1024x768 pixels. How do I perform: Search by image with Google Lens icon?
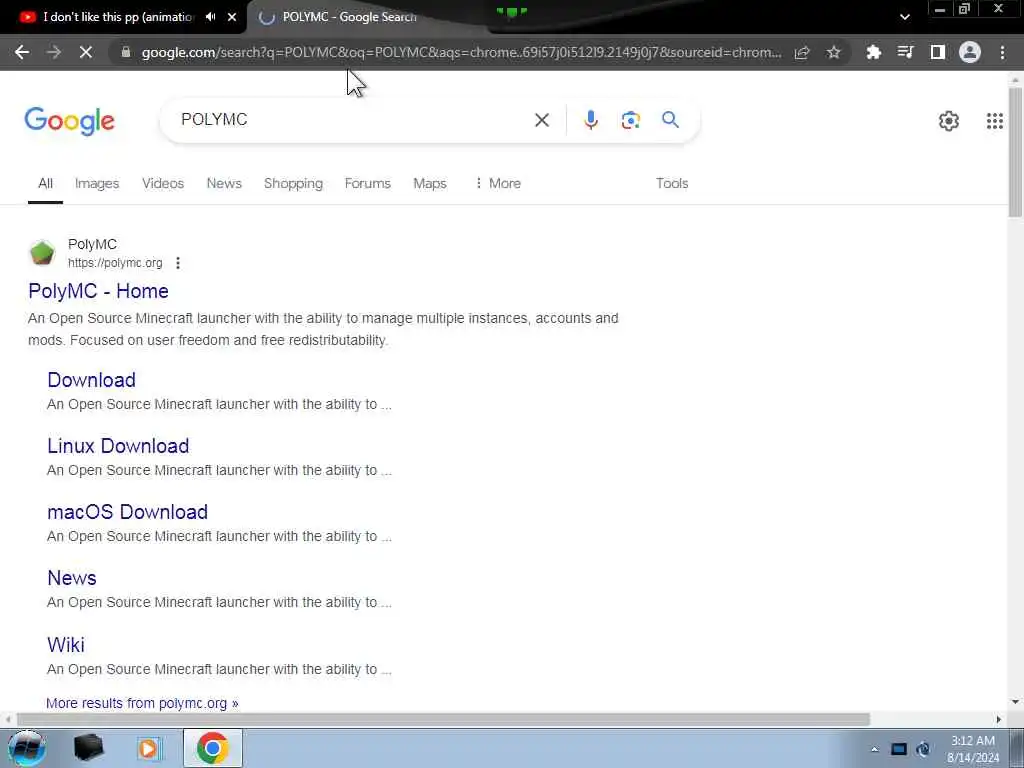pos(630,120)
